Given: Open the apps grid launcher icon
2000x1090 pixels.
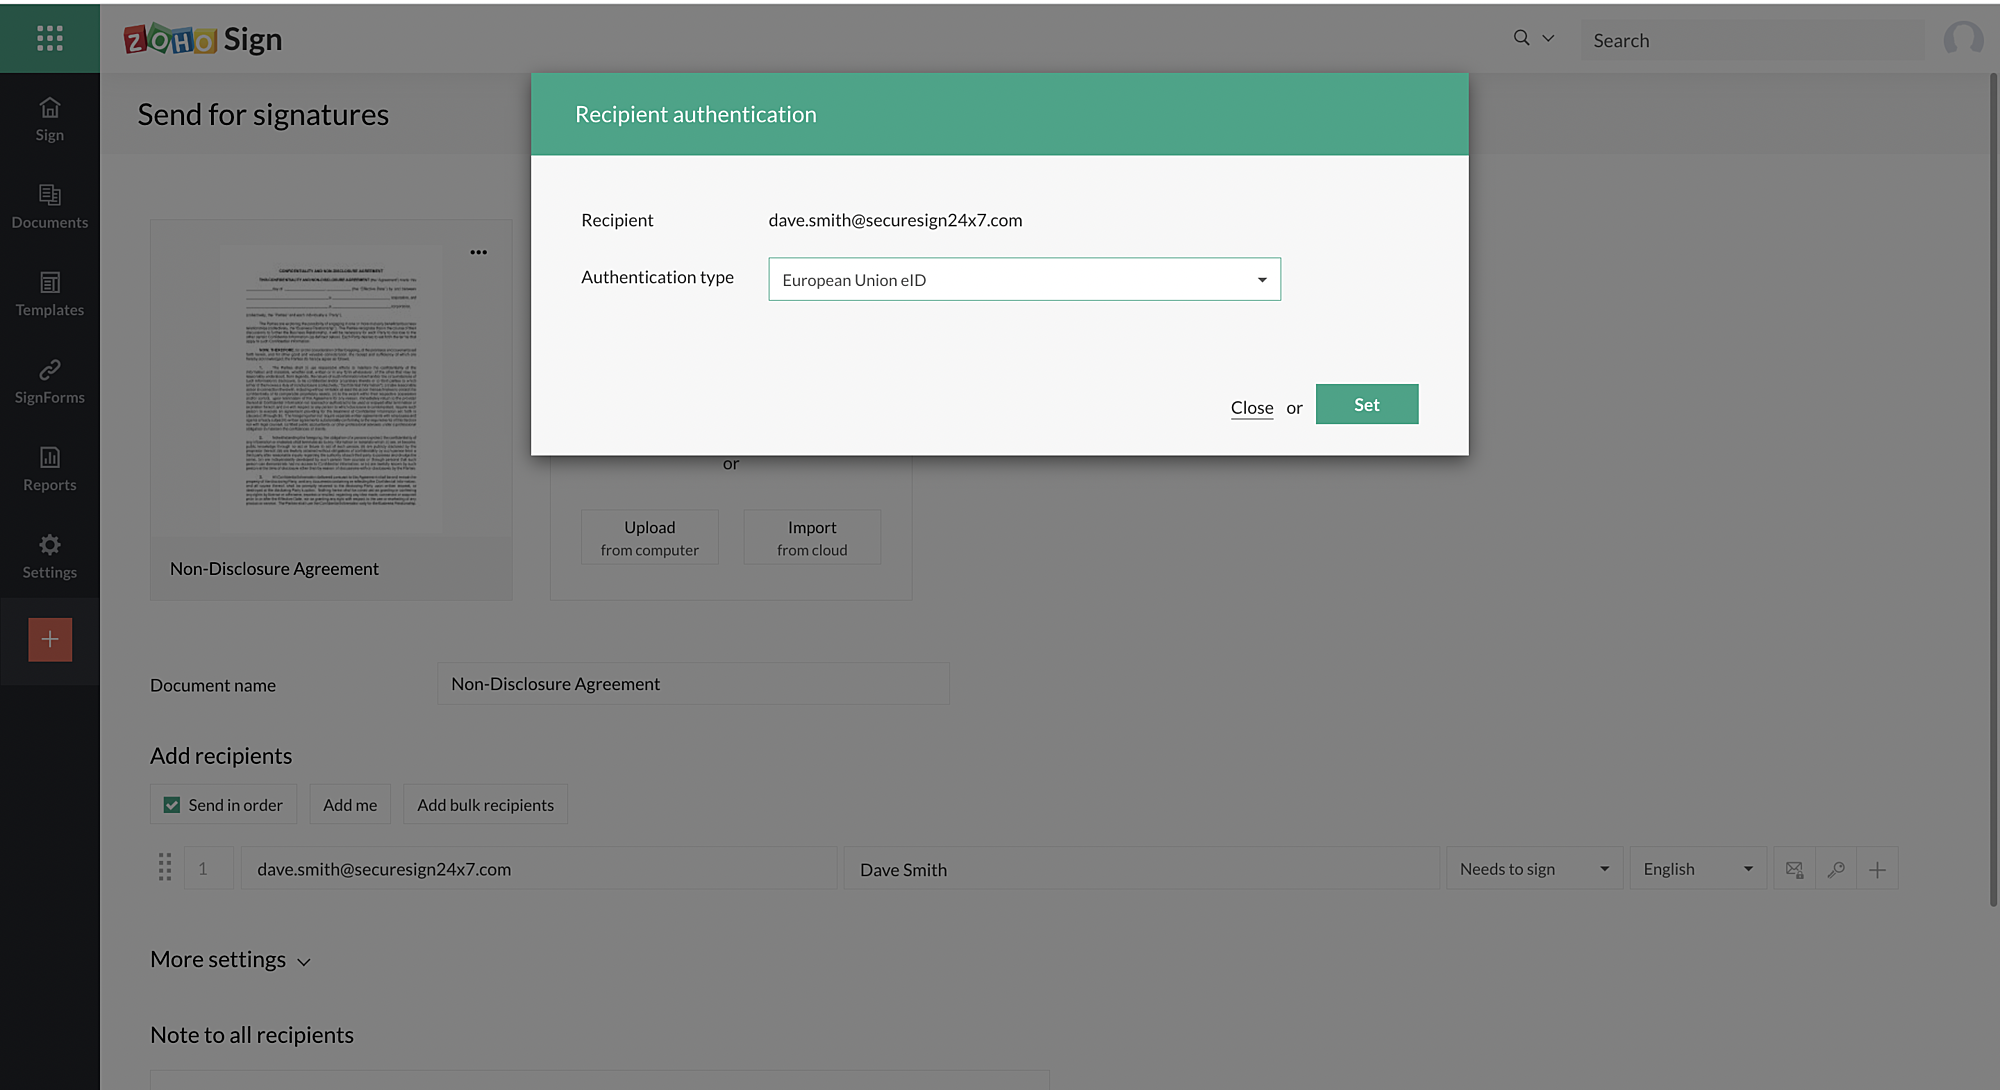Looking at the screenshot, I should [49, 38].
